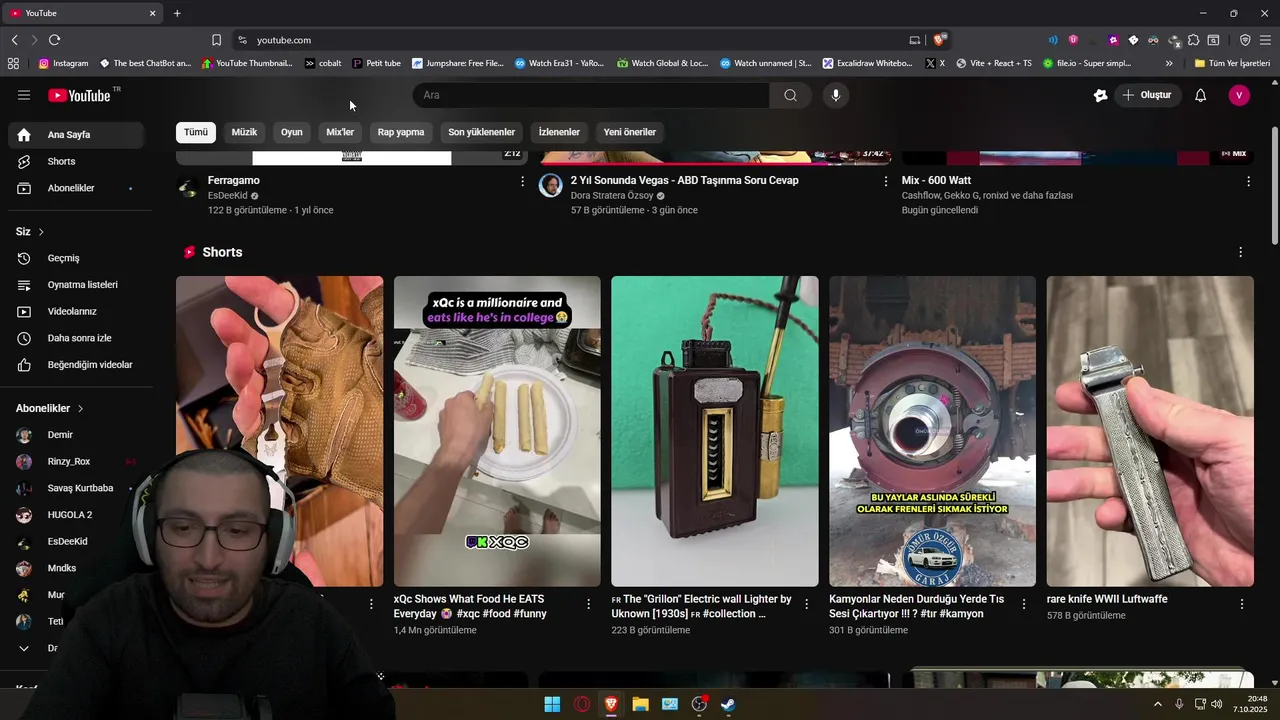This screenshot has width=1280, height=720.
Task: Open more options for Vegas video
Action: tap(885, 181)
